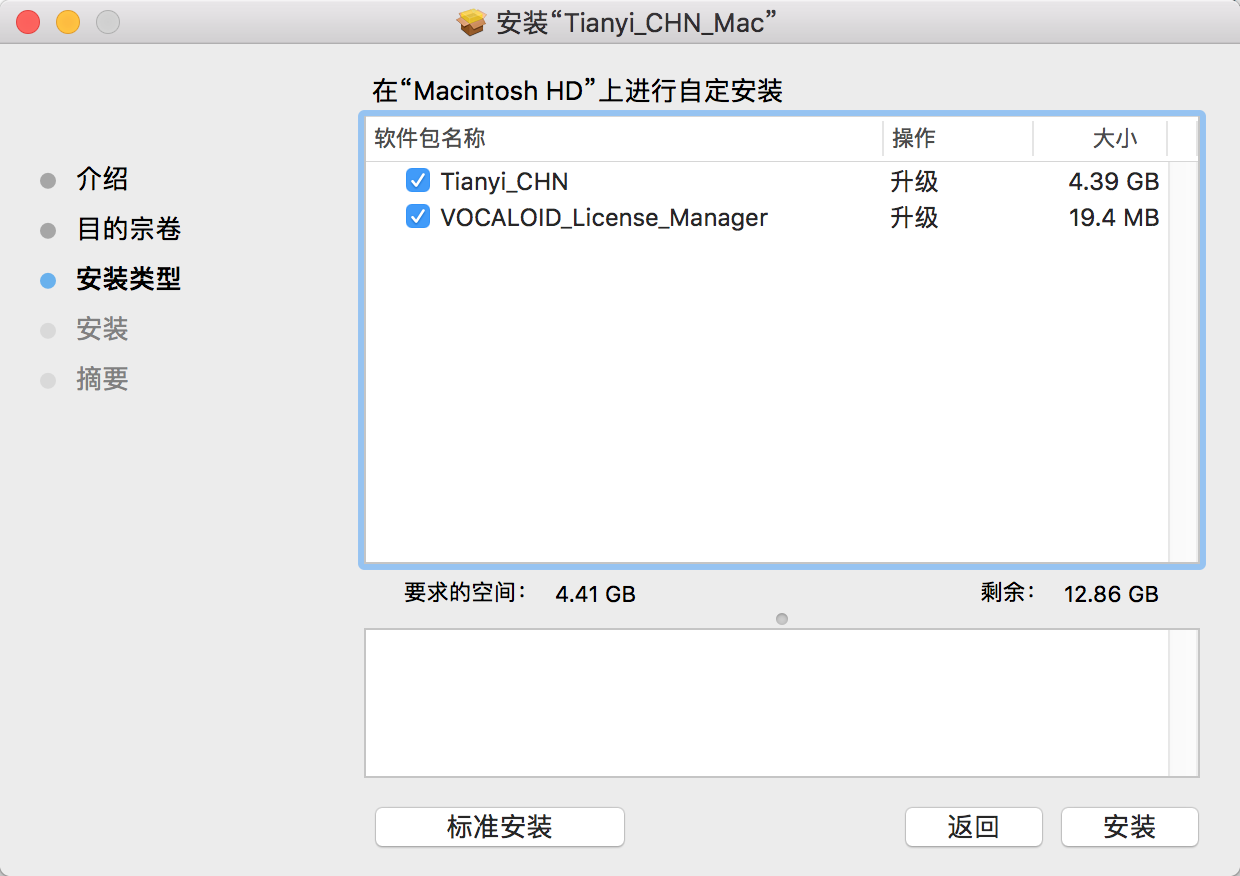Click the 操作 column header
The image size is (1240, 876).
coord(914,138)
